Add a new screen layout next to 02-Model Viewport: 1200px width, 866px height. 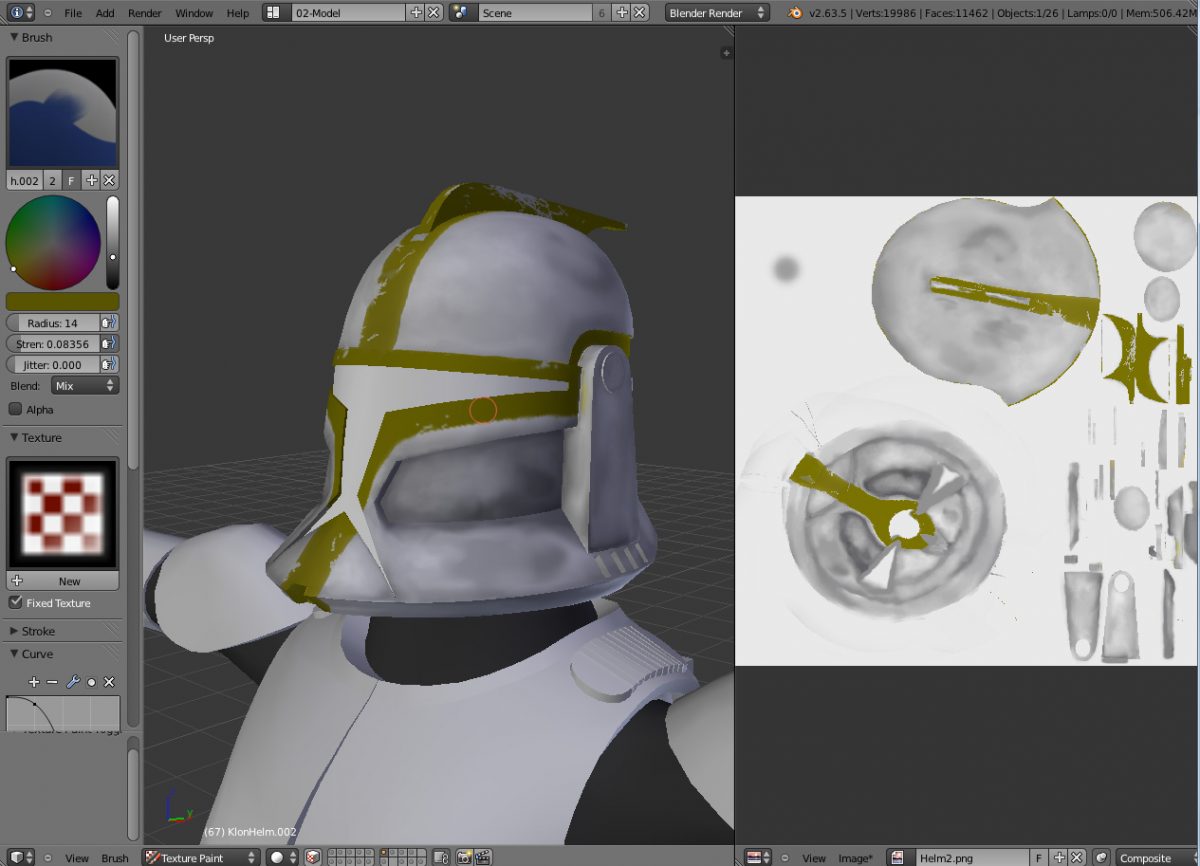[x=416, y=13]
